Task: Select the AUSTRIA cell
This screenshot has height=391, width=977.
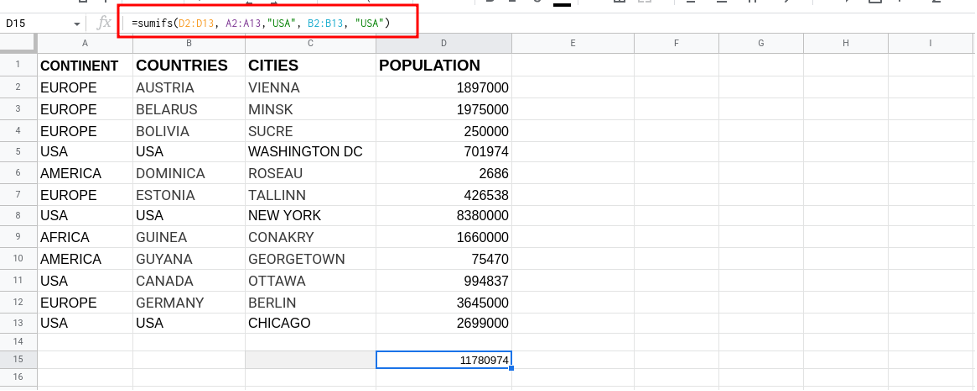Action: pyautogui.click(x=189, y=88)
